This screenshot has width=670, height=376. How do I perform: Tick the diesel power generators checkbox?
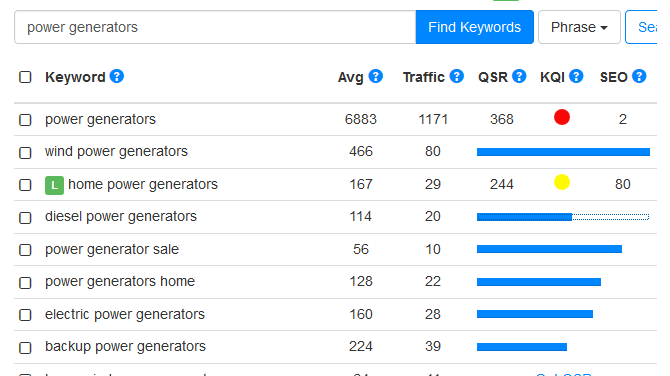25,217
